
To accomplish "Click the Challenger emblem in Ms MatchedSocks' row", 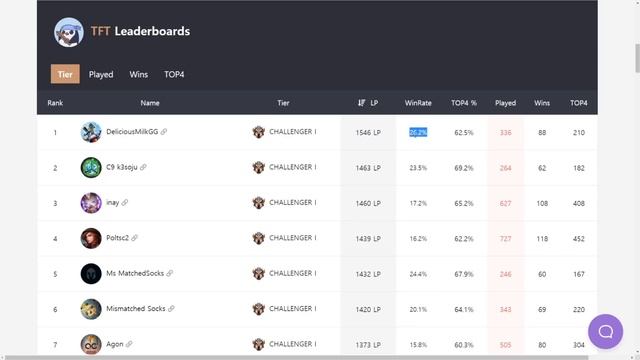I will coord(258,273).
